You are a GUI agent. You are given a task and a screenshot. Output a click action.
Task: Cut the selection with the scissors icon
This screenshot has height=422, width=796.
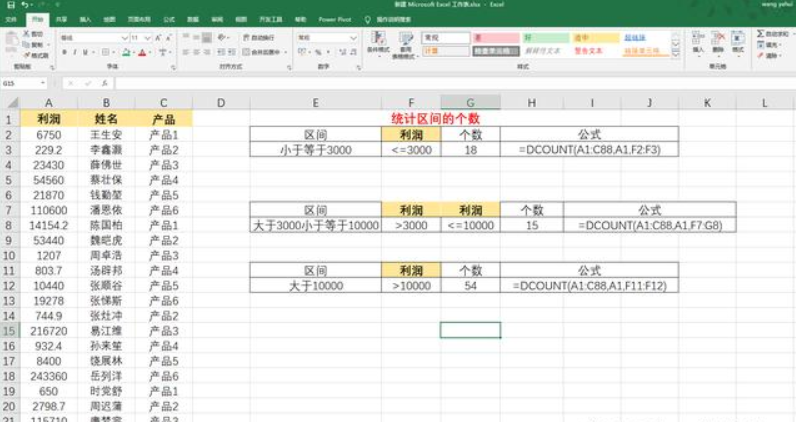tap(26, 34)
